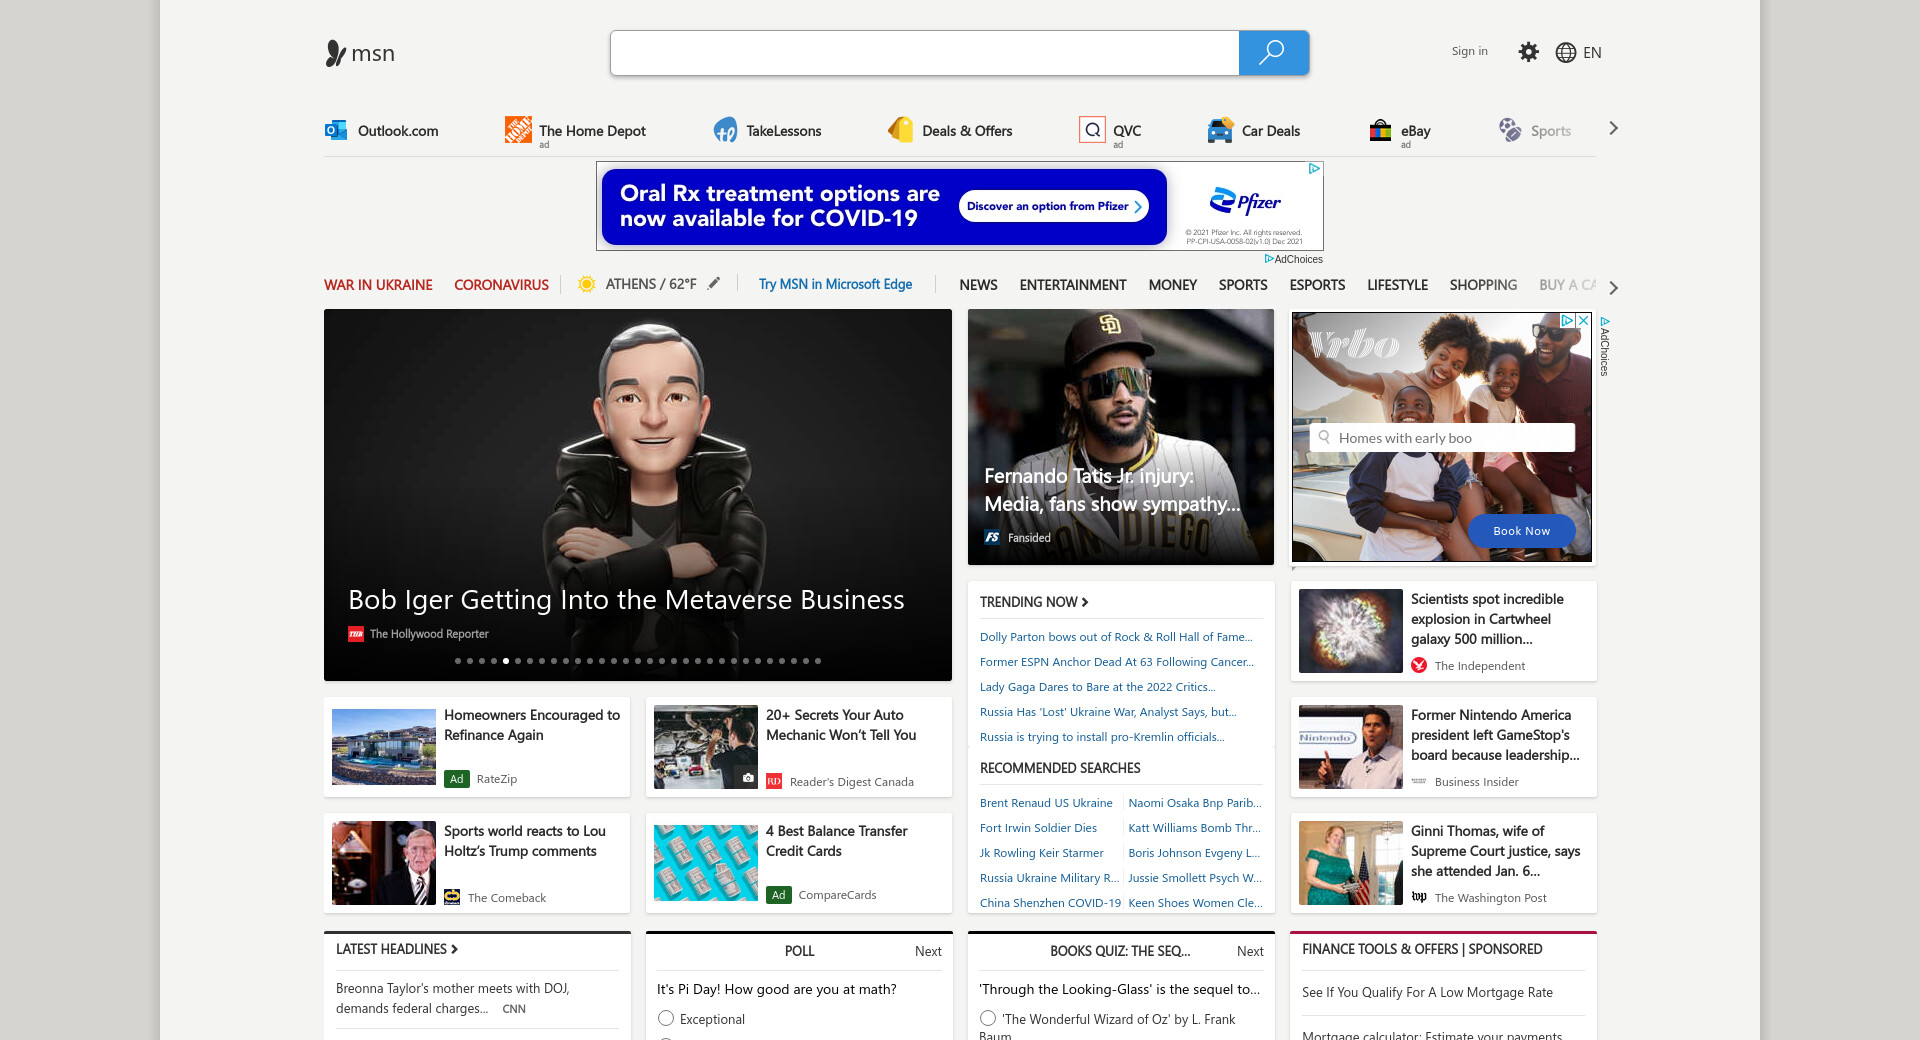Click the blue search magnifier button
This screenshot has height=1040, width=1920.
pos(1273,53)
